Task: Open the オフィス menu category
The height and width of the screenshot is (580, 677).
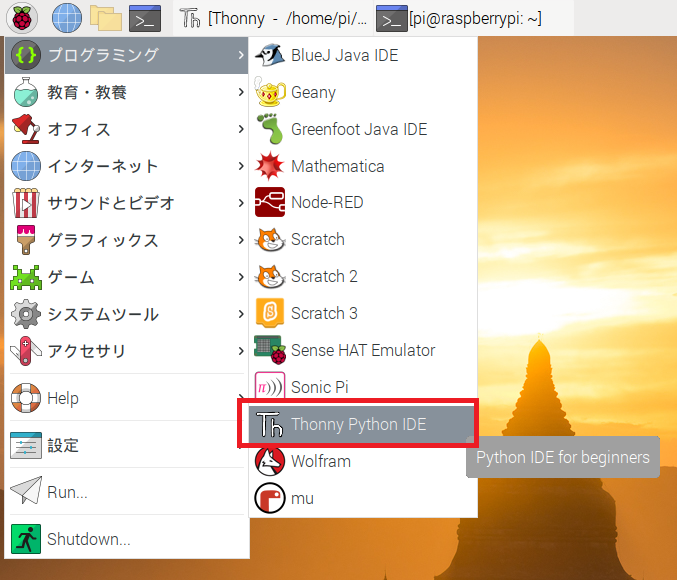Action: [x=127, y=129]
